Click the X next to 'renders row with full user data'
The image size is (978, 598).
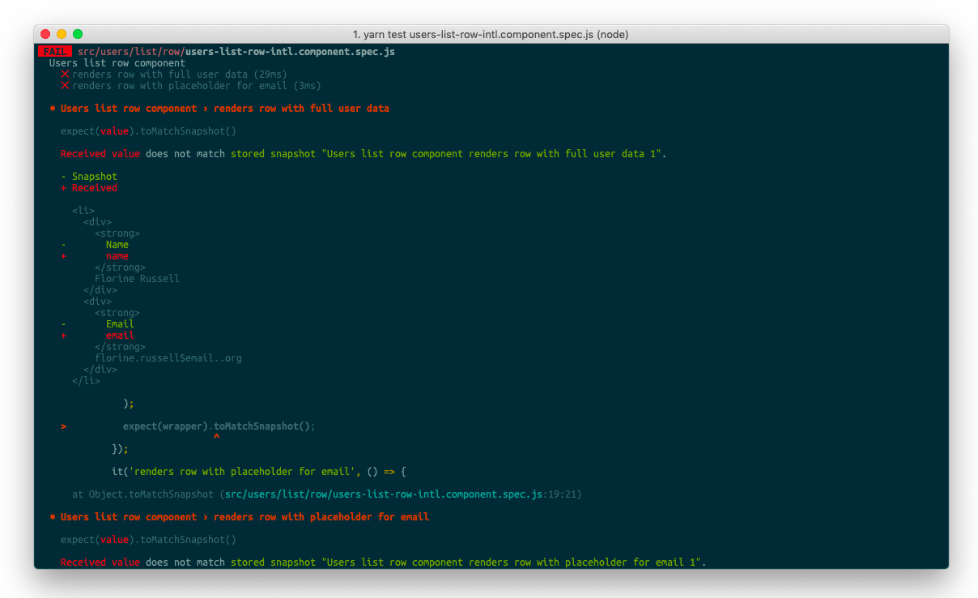coord(65,74)
